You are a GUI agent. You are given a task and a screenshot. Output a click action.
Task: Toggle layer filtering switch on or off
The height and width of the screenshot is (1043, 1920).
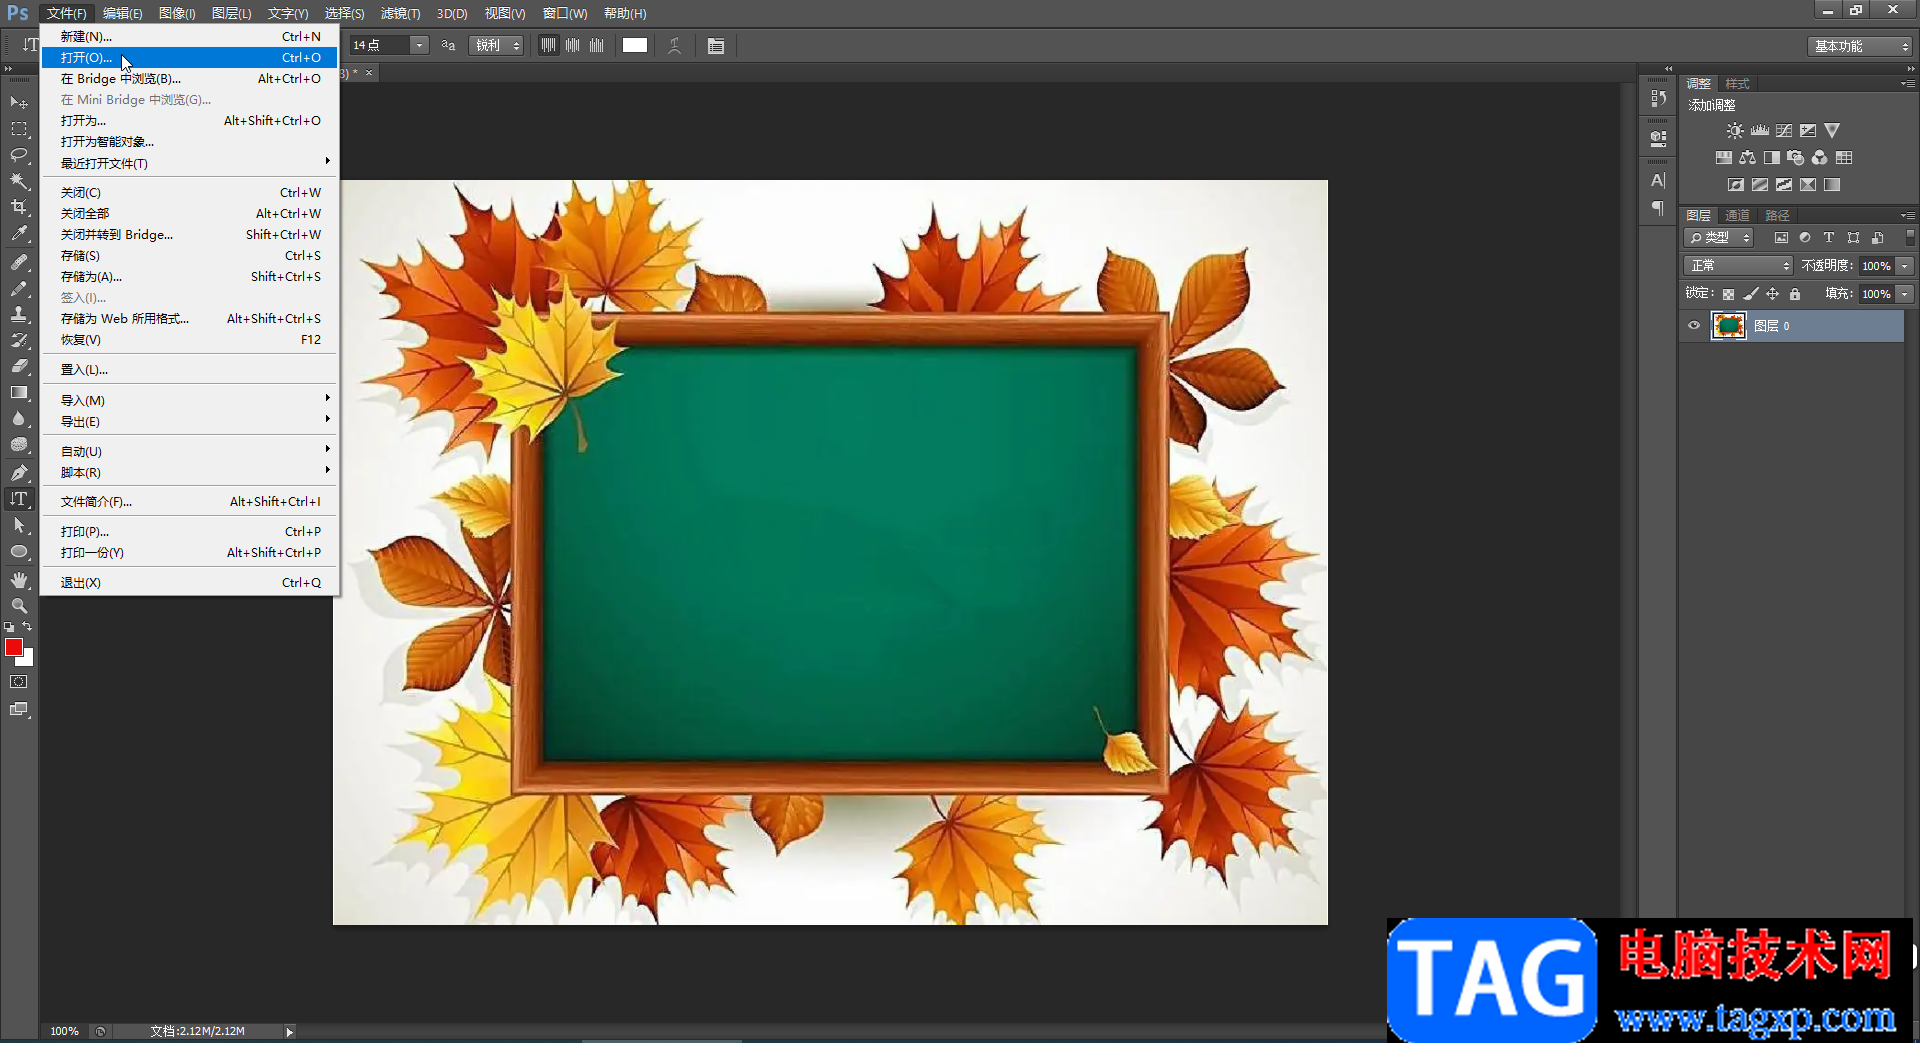[x=1910, y=238]
